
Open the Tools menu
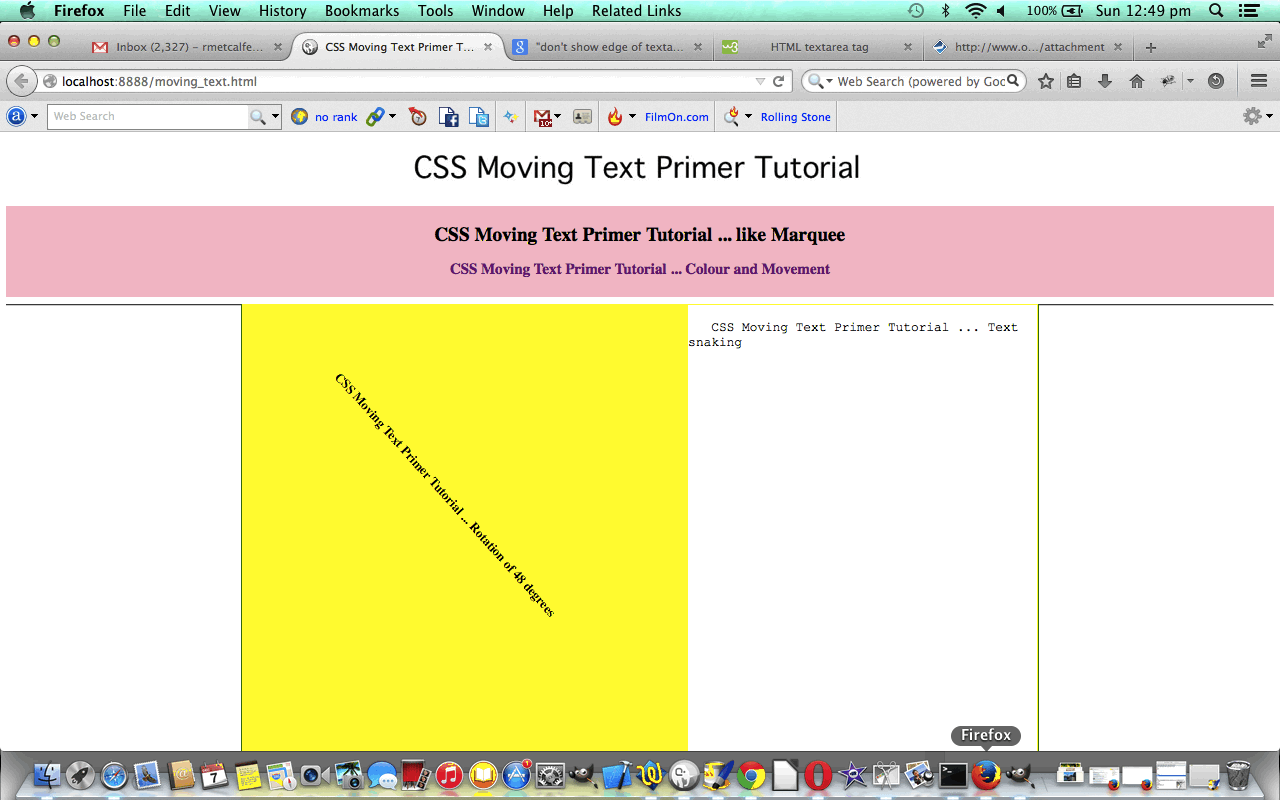coord(435,11)
